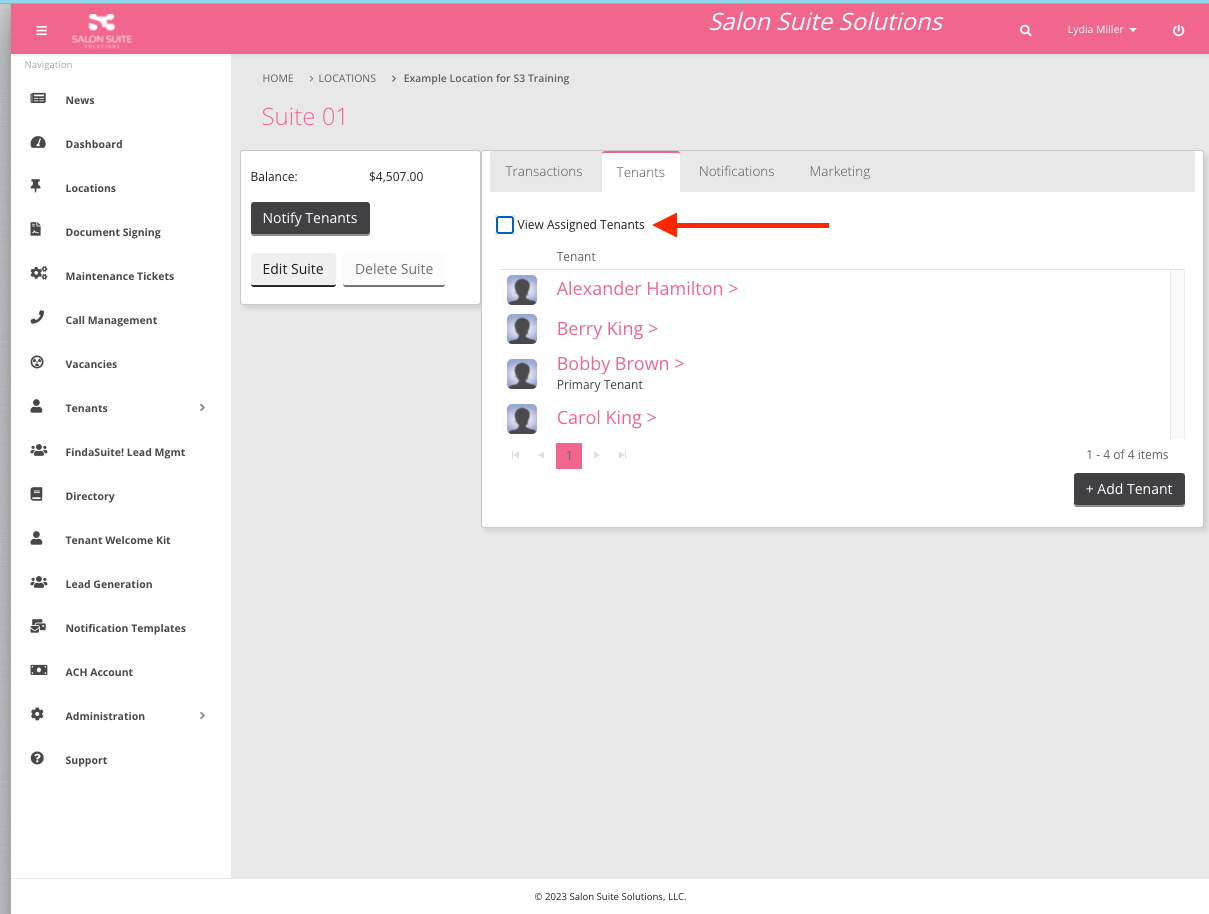This screenshot has height=914, width=1209.
Task: Click the Suite 01 heading
Action: (304, 117)
